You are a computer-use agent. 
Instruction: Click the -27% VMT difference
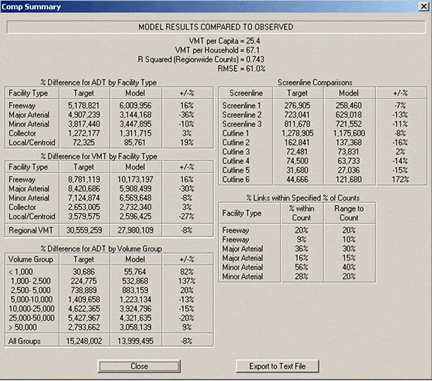[x=187, y=216]
